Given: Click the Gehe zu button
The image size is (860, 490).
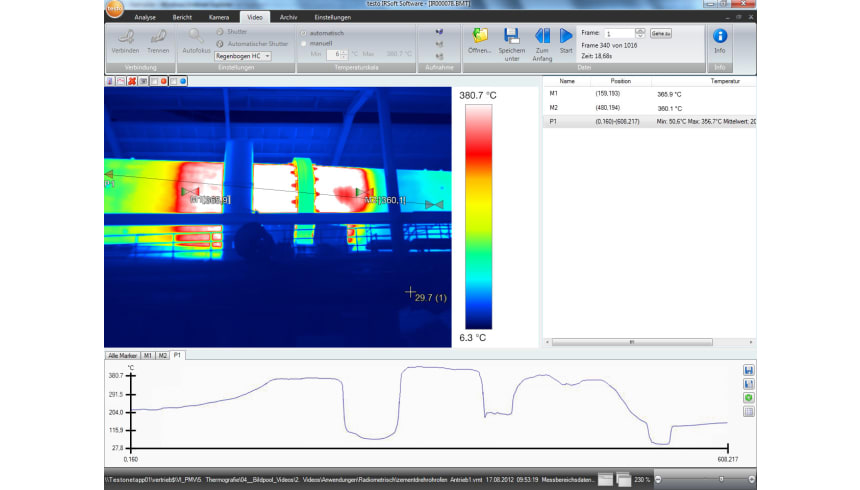Looking at the screenshot, I should (660, 33).
